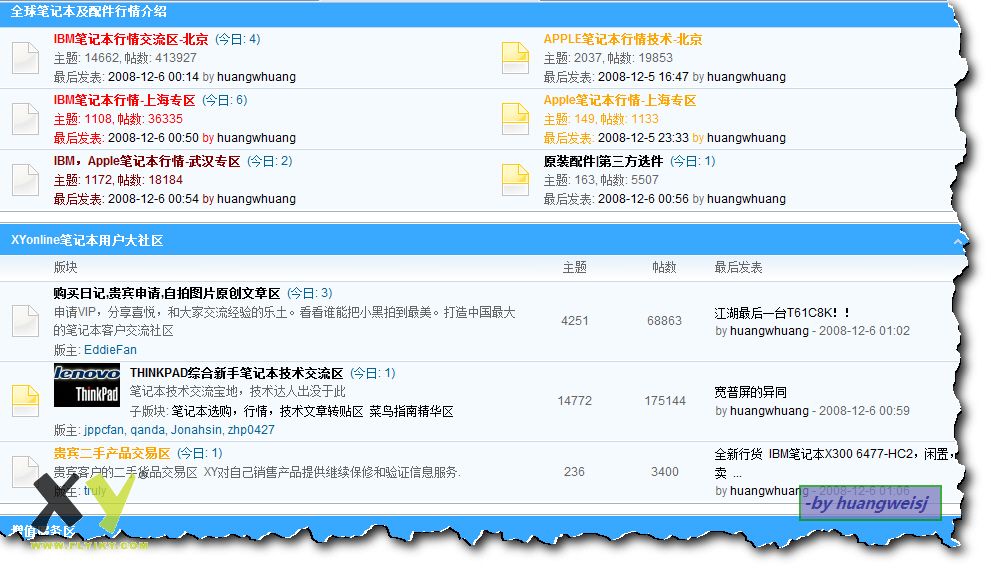This screenshot has height=569, width=991.
Task: Click the yellow folder icon beside the THINKPAD forum row
Action: (x=25, y=401)
